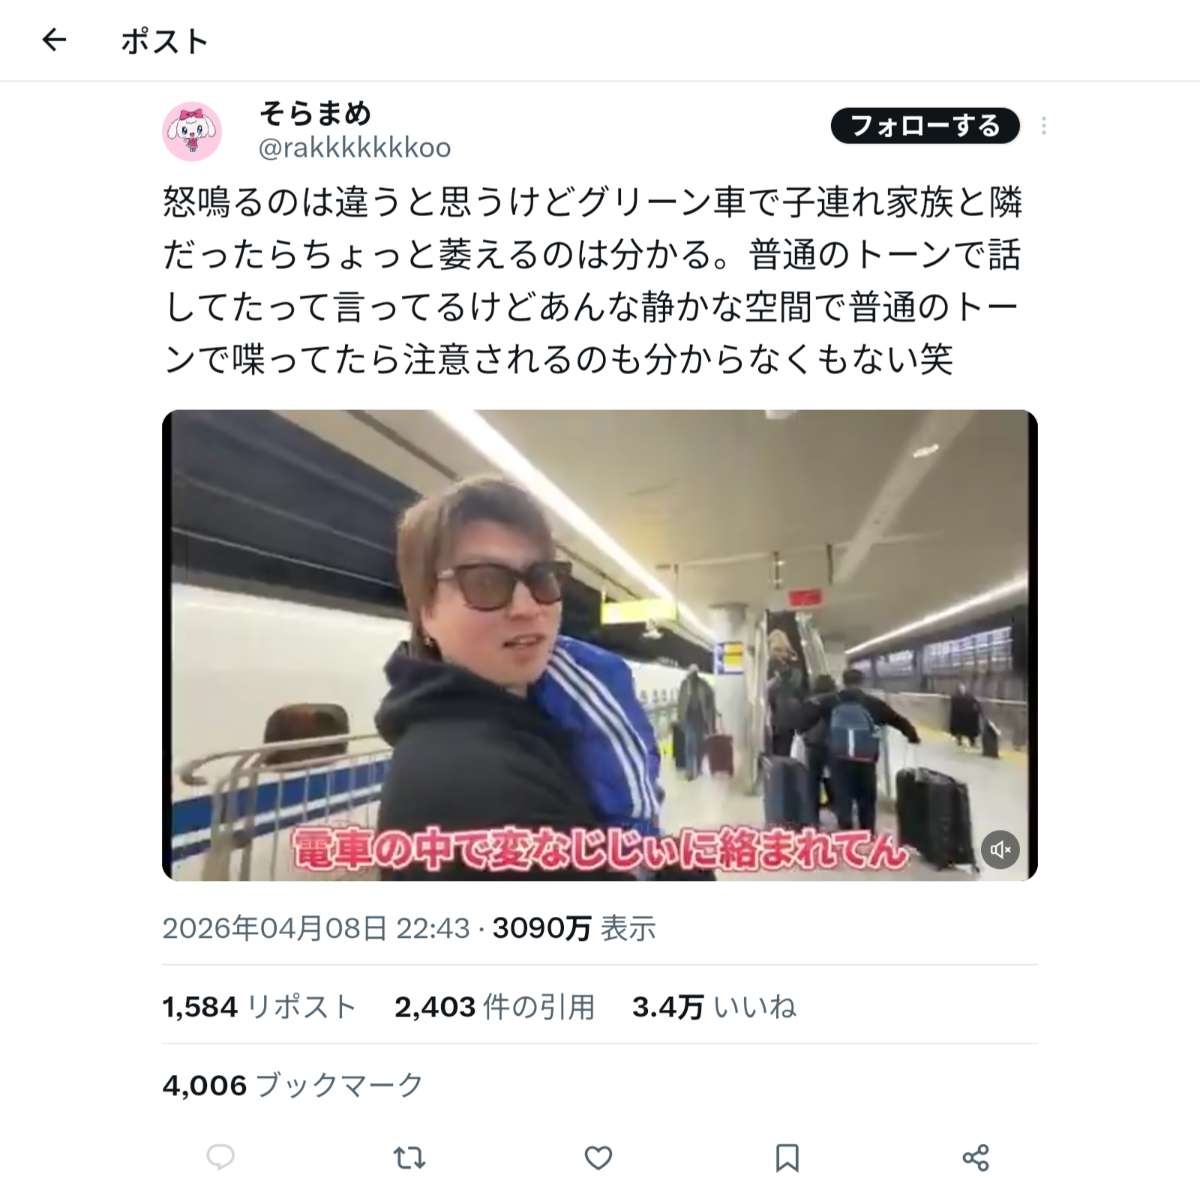Open the post timestamp 2026年04月08日 22:43

tap(316, 929)
